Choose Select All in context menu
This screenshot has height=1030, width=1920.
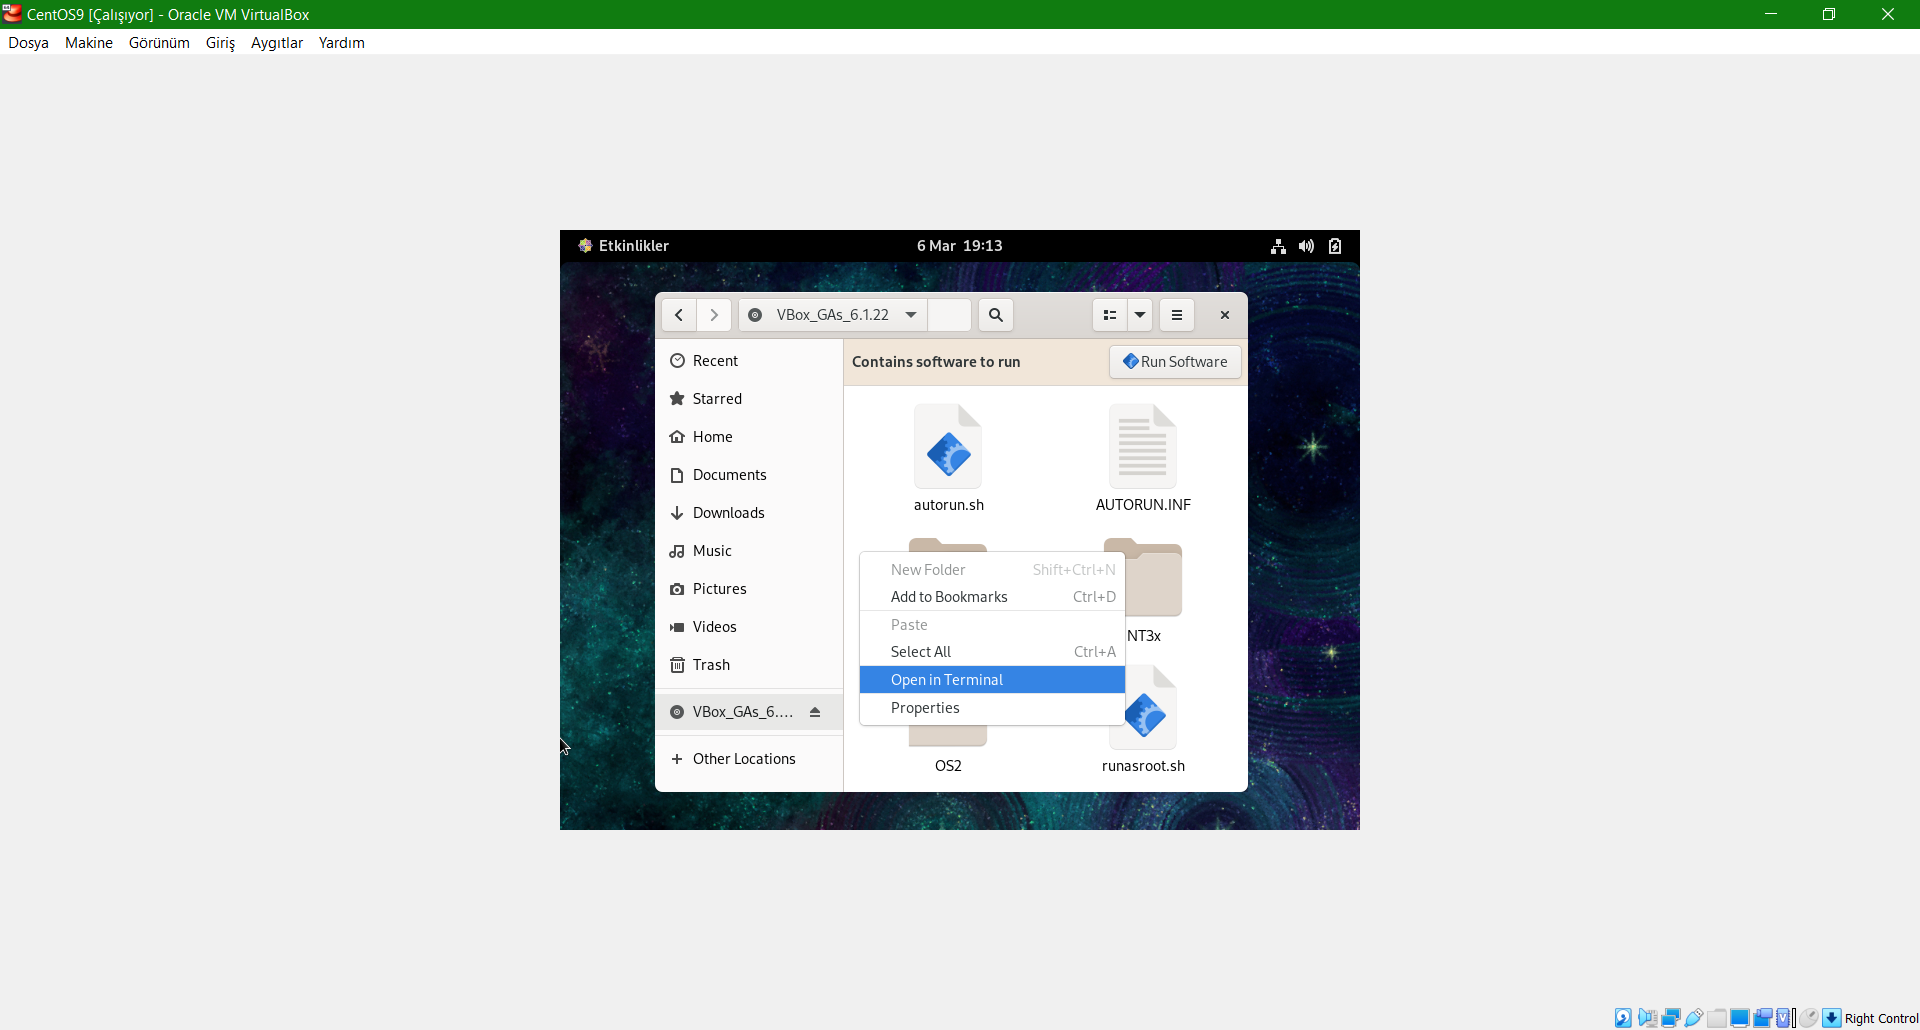pyautogui.click(x=992, y=652)
